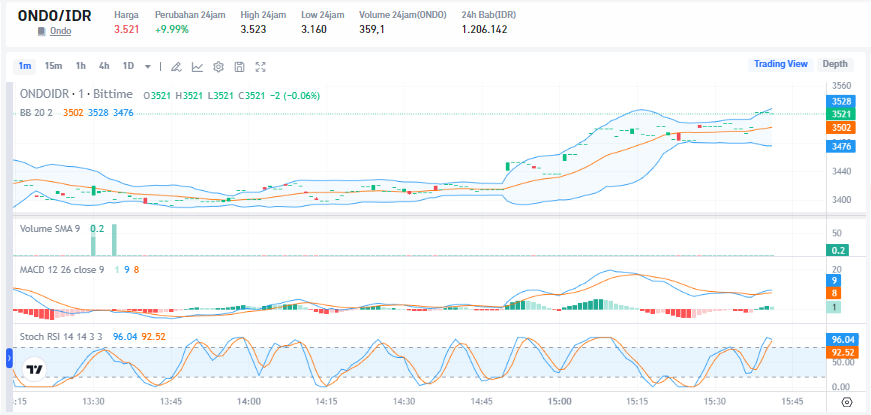The height and width of the screenshot is (415, 871).
Task: Click the orange MACD signal label 8
Action: 835,293
